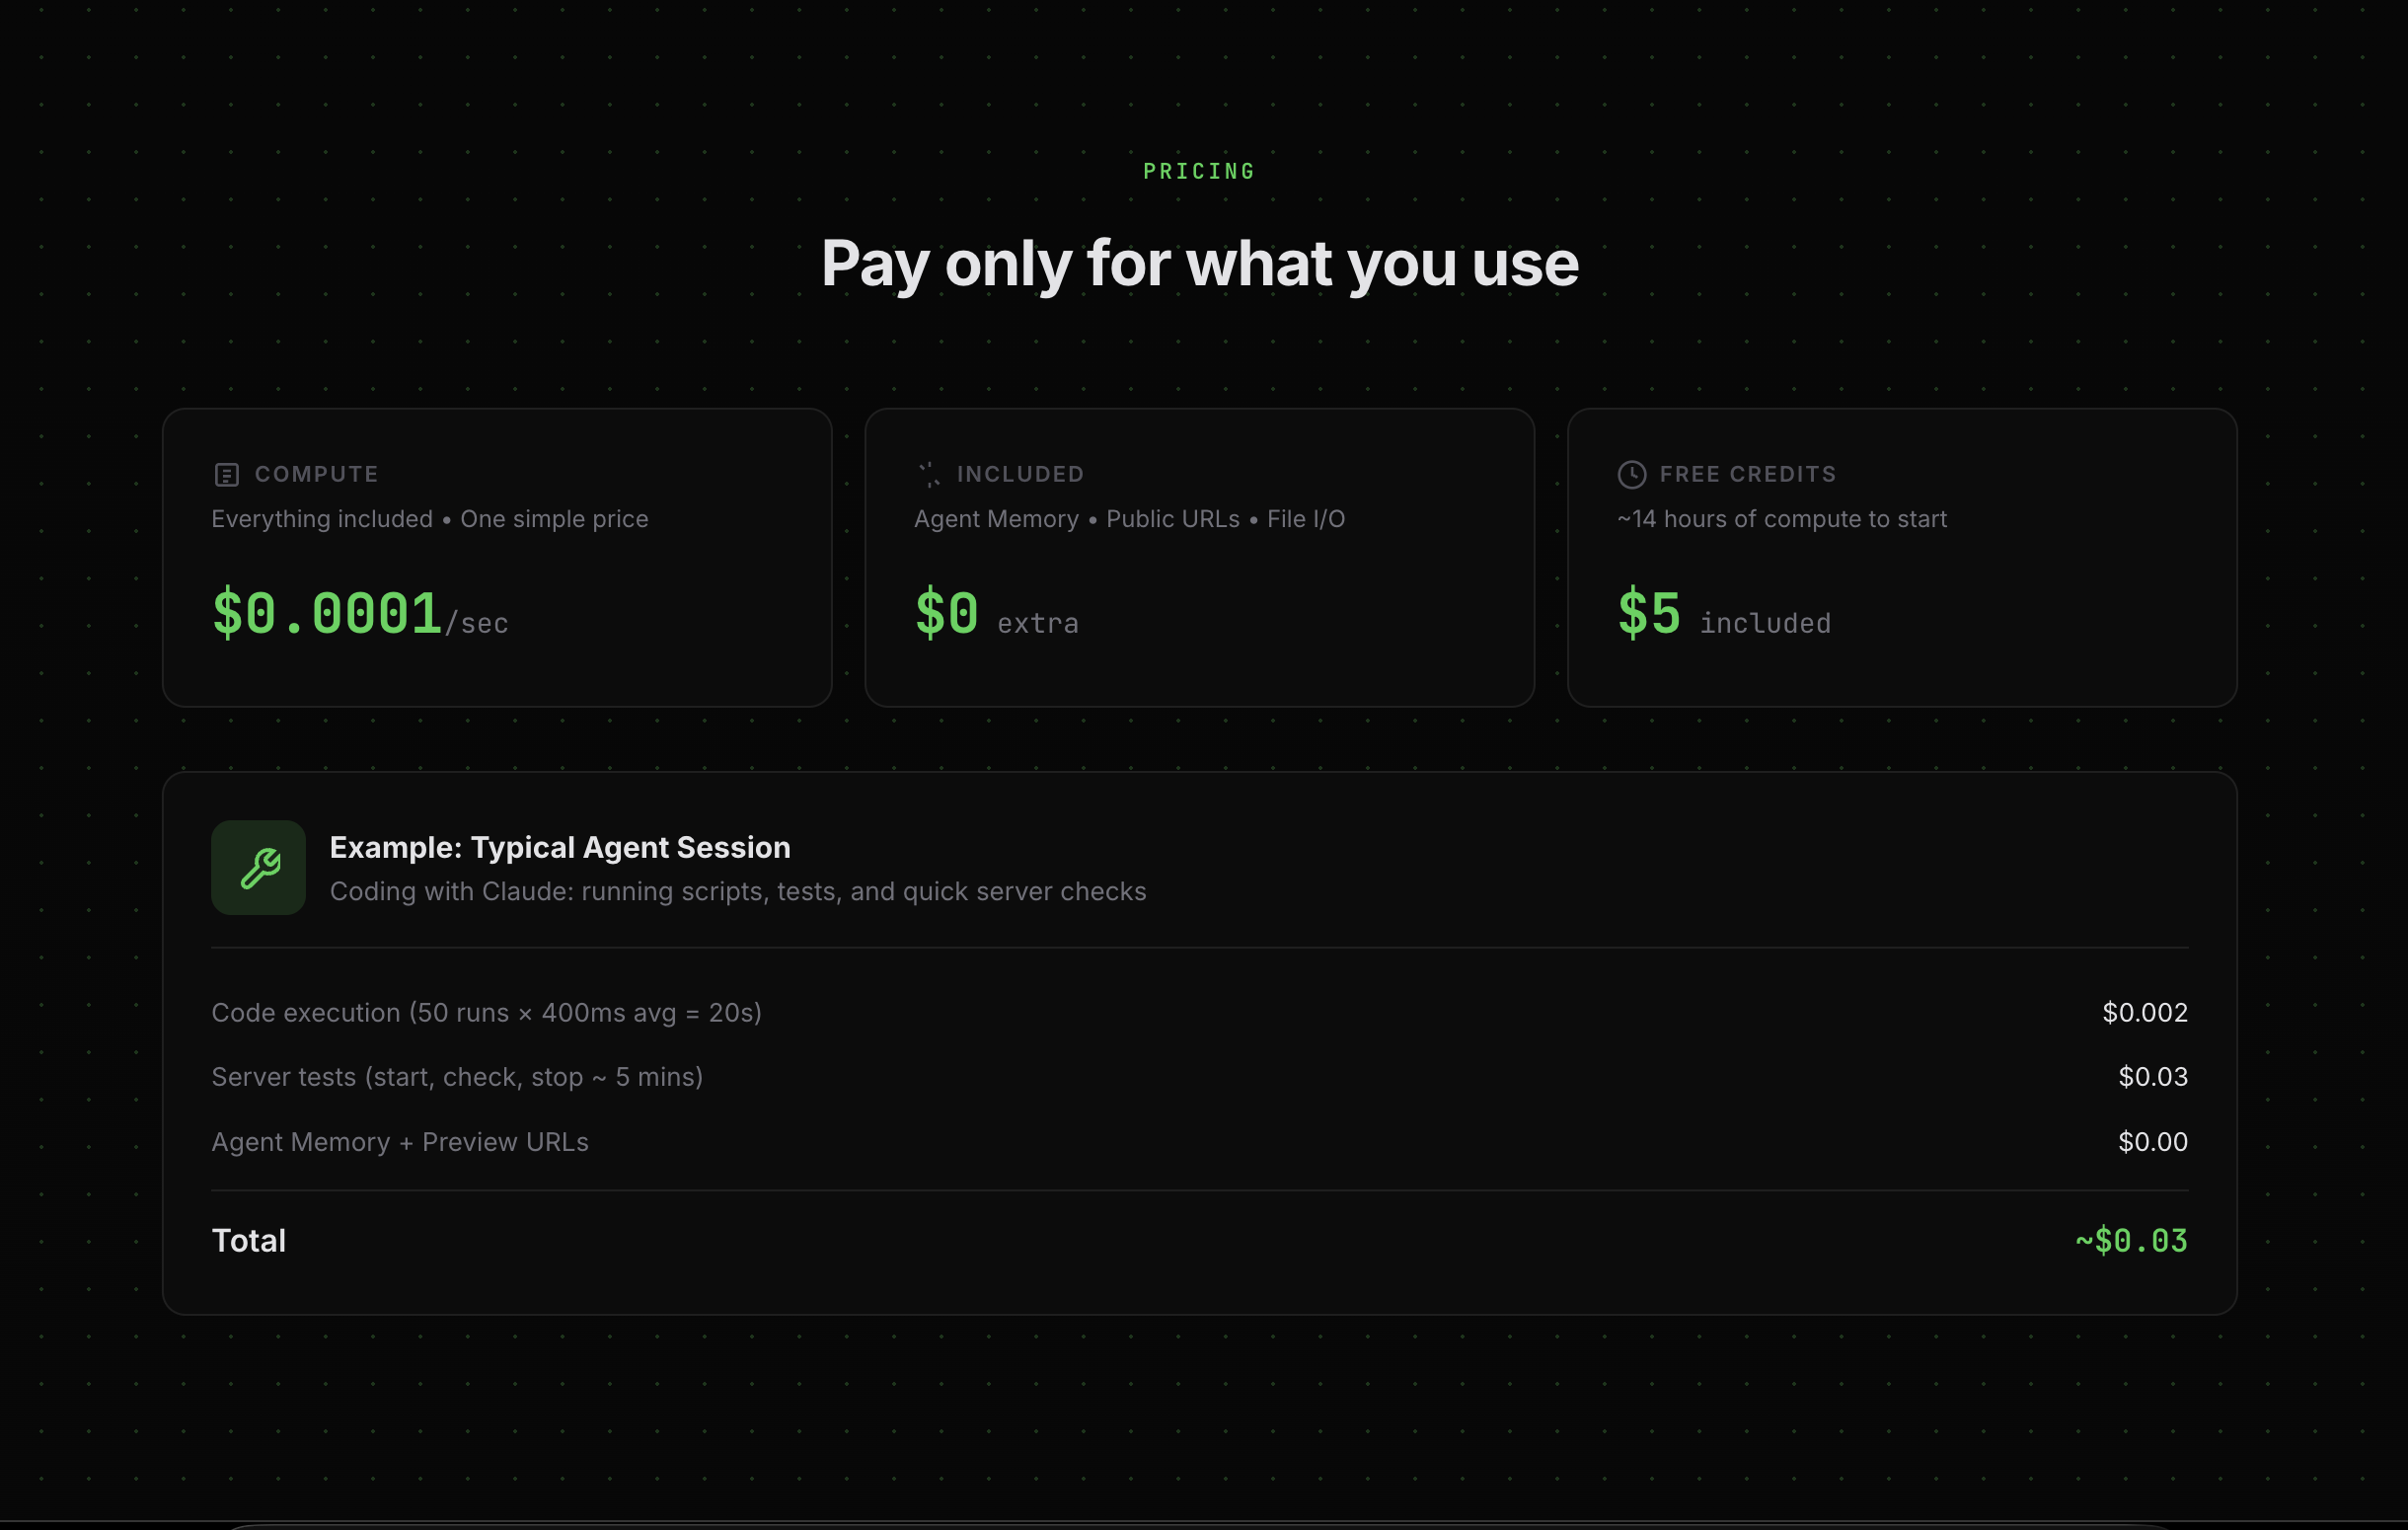This screenshot has width=2408, height=1530.
Task: Click the green wrench icon
Action: pos(259,868)
